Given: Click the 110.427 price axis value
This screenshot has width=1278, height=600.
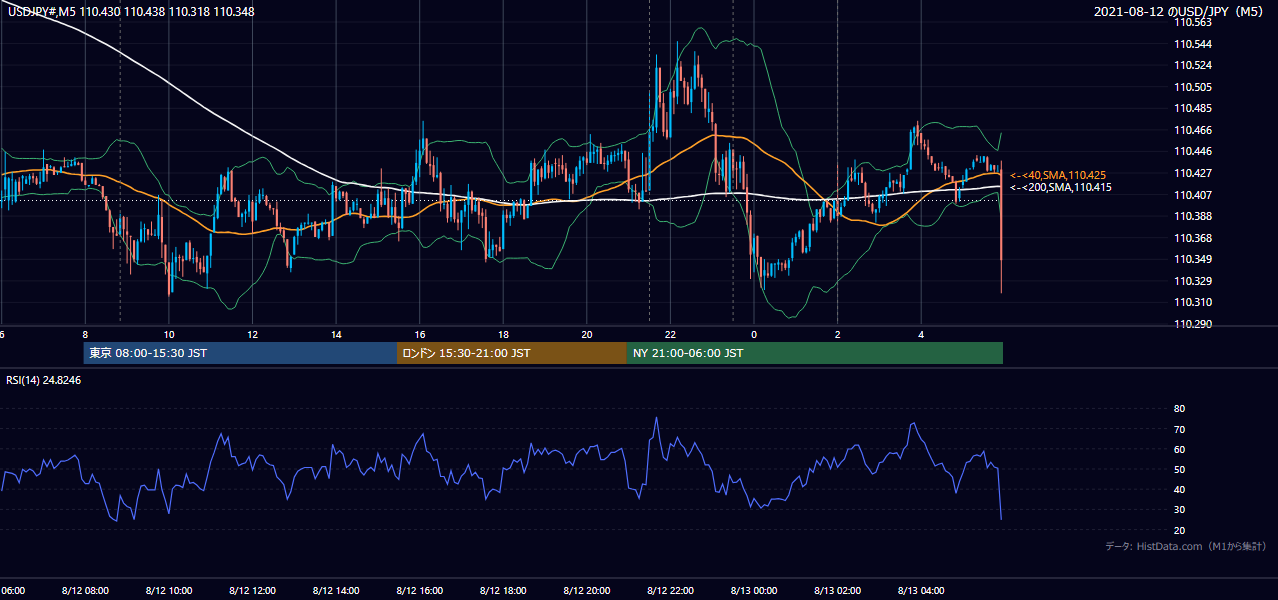Looking at the screenshot, I should click(1192, 173).
